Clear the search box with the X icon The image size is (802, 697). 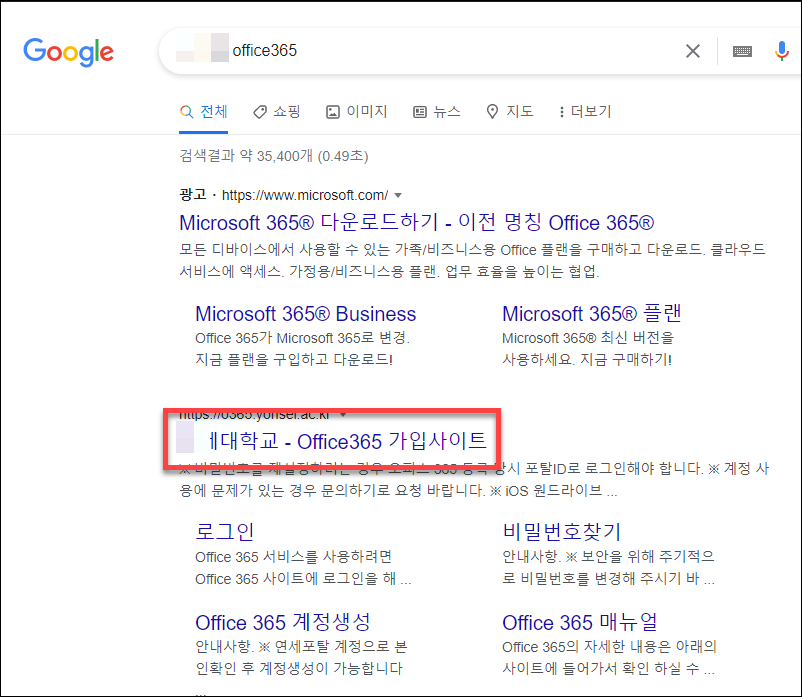click(693, 51)
